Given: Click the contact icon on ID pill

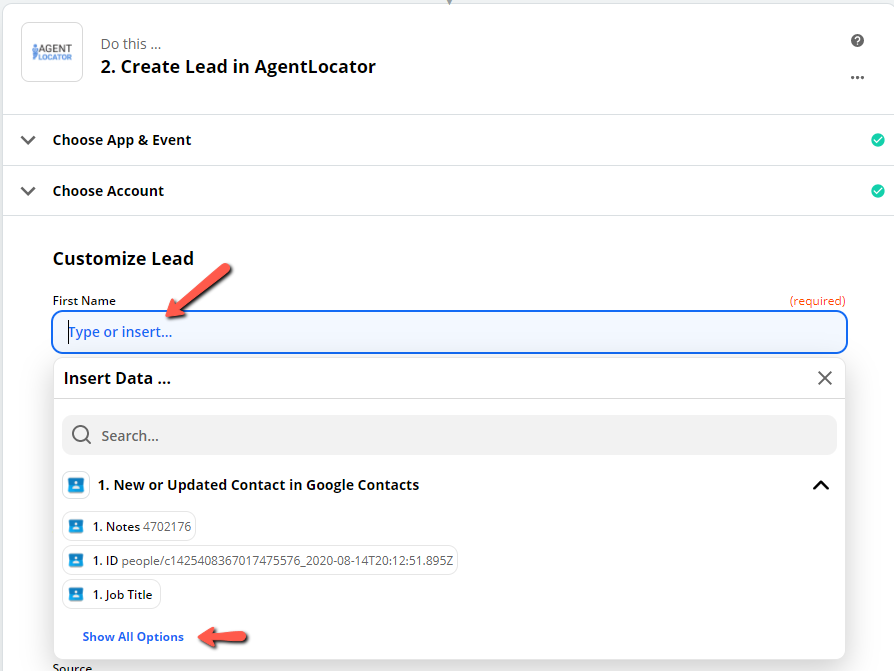Looking at the screenshot, I should tap(76, 560).
